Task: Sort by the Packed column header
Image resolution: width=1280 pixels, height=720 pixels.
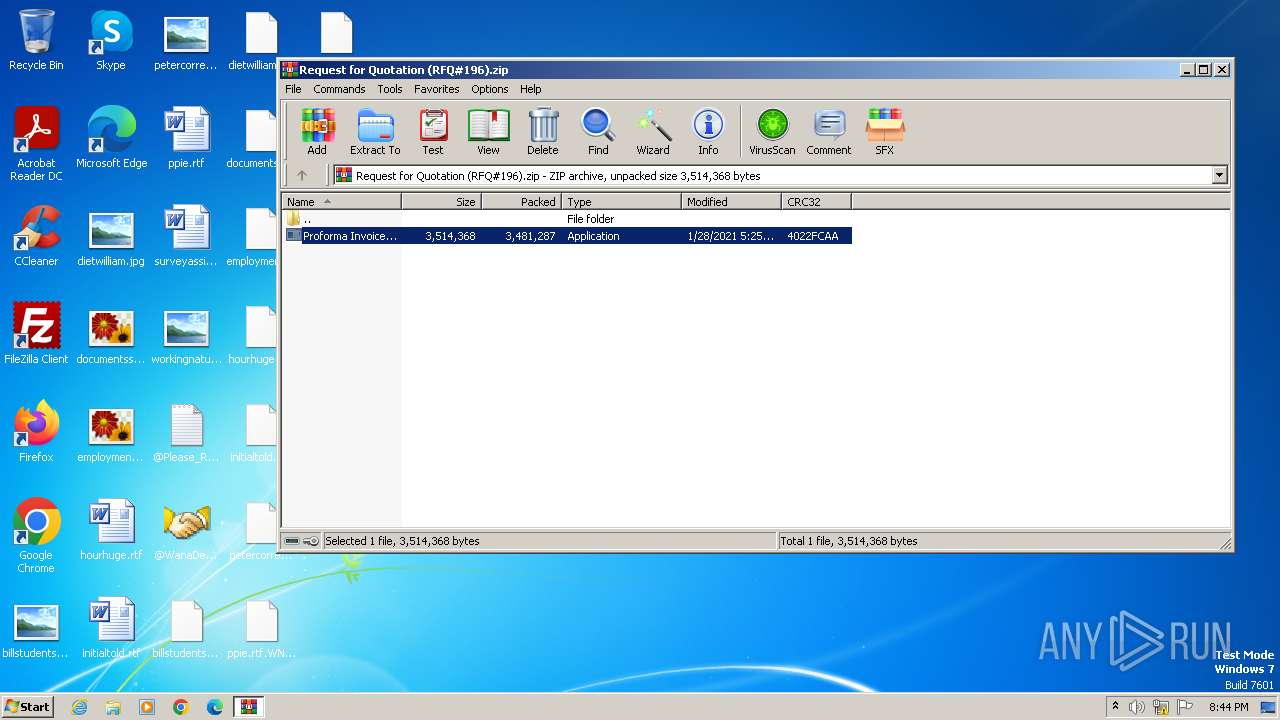Action: point(521,202)
